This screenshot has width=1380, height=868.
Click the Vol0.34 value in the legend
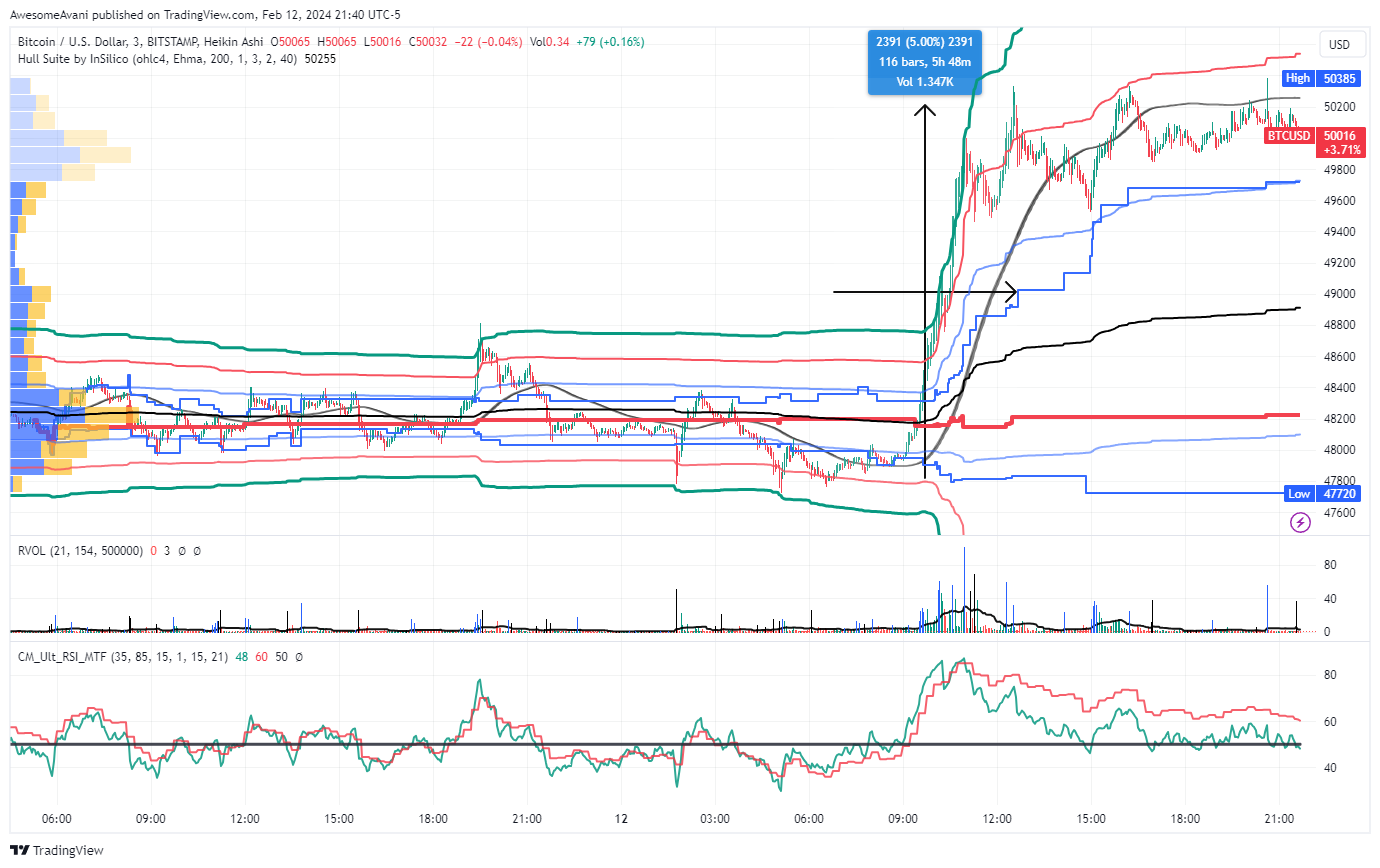tap(552, 42)
